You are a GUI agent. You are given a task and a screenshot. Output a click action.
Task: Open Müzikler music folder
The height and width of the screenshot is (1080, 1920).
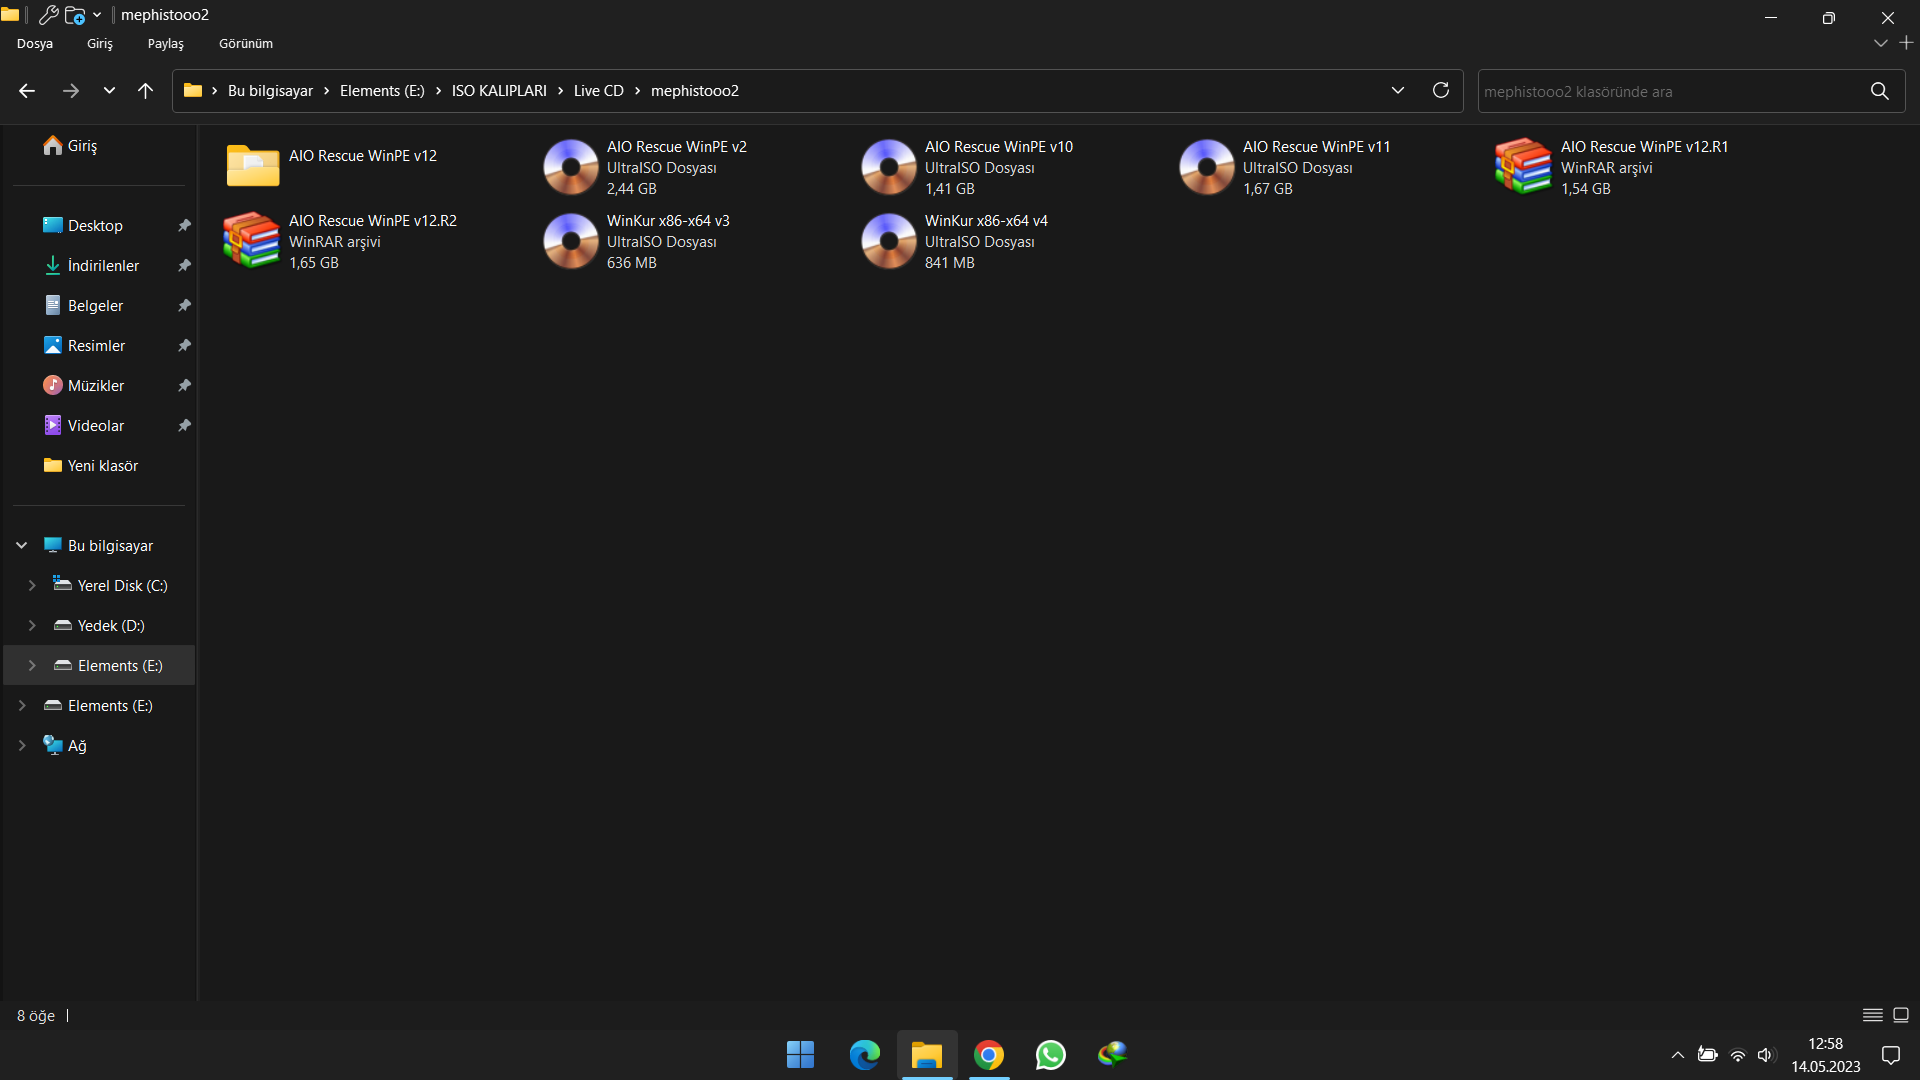84,386
